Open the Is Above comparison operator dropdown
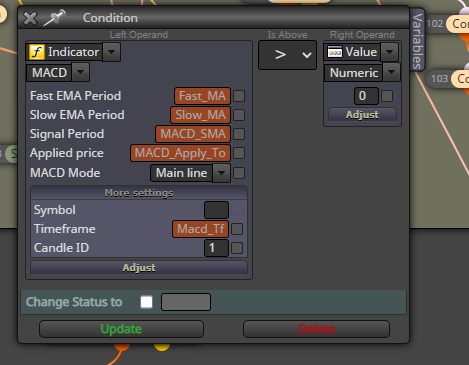Screen dimensions: 469x365 tap(287, 55)
